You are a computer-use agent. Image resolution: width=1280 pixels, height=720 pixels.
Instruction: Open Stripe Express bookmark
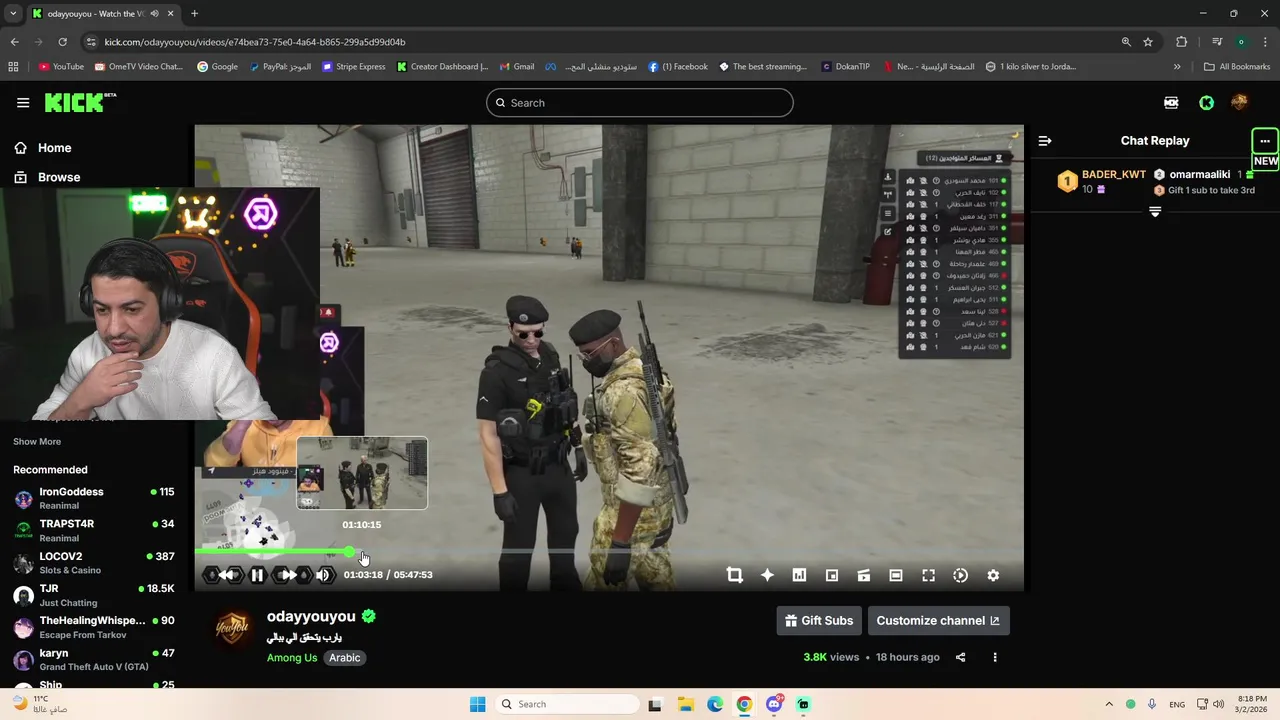tap(353, 67)
